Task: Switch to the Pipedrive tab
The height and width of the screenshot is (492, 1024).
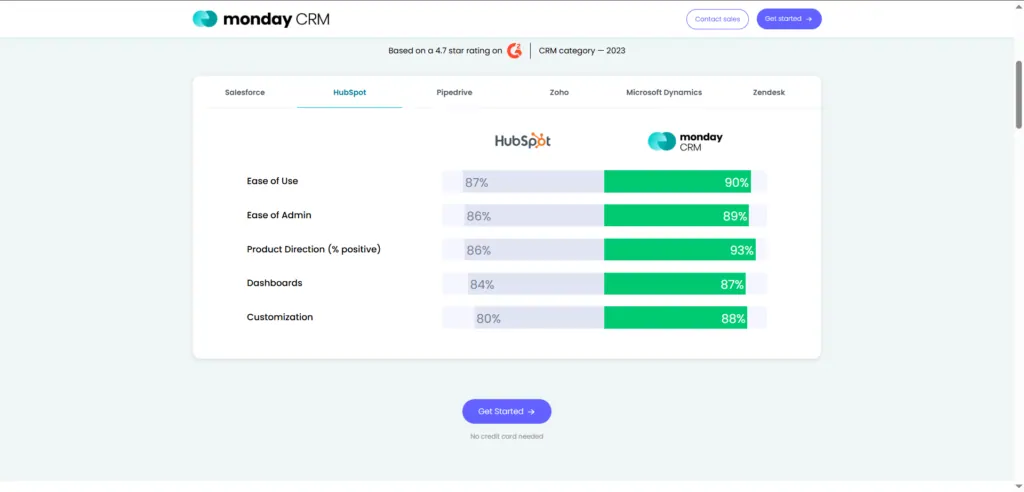Action: tap(454, 92)
